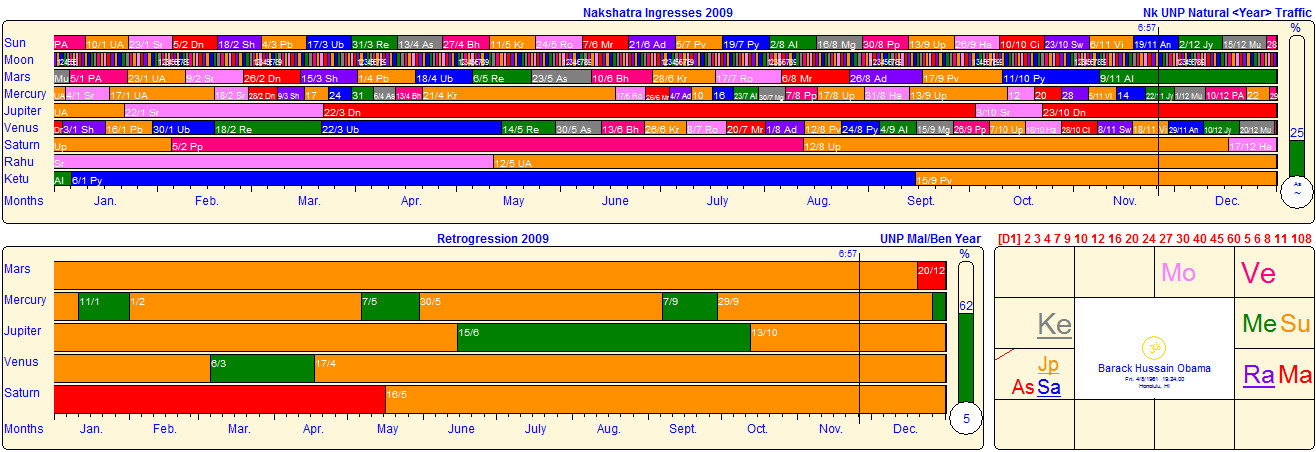The width and height of the screenshot is (1316, 452).
Task: Select the Rahu (Ra) glyph in the chart
Action: tap(1258, 376)
